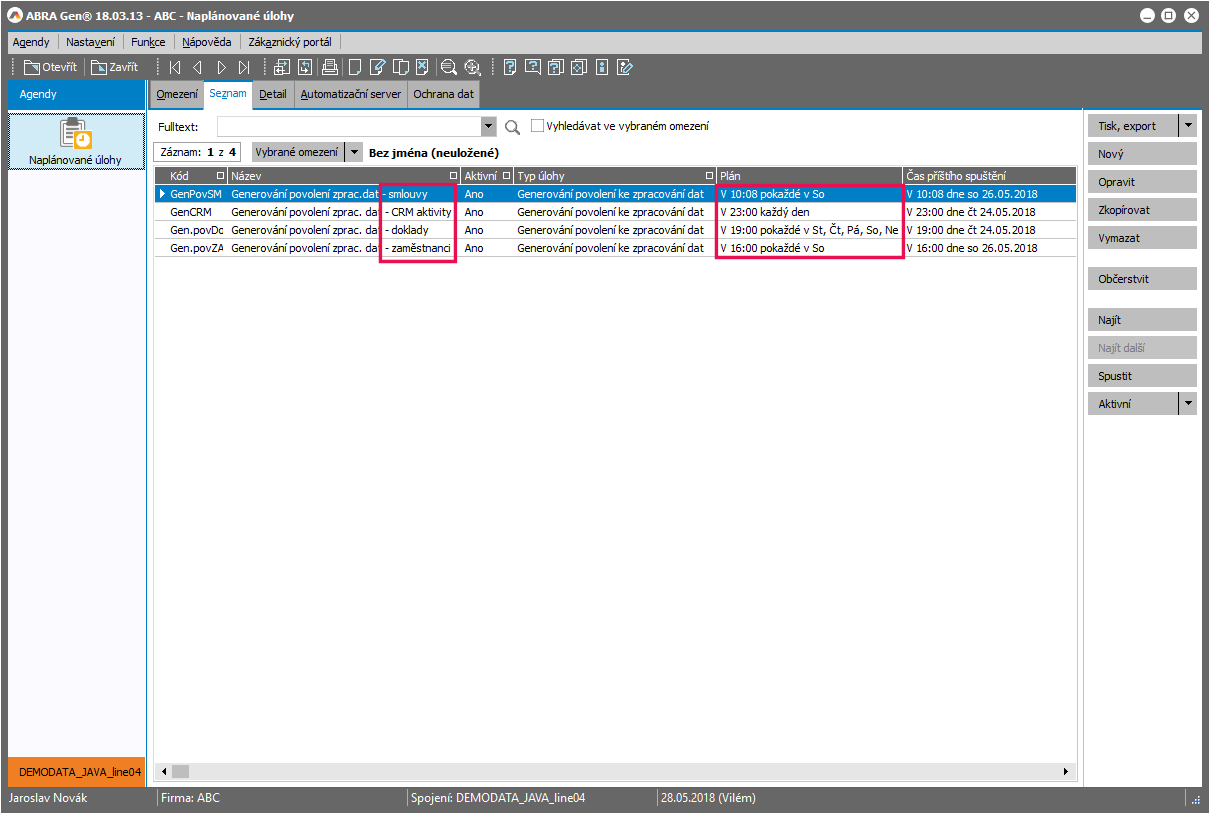Jump to first record arrow icon
The image size is (1210, 814).
(x=175, y=67)
